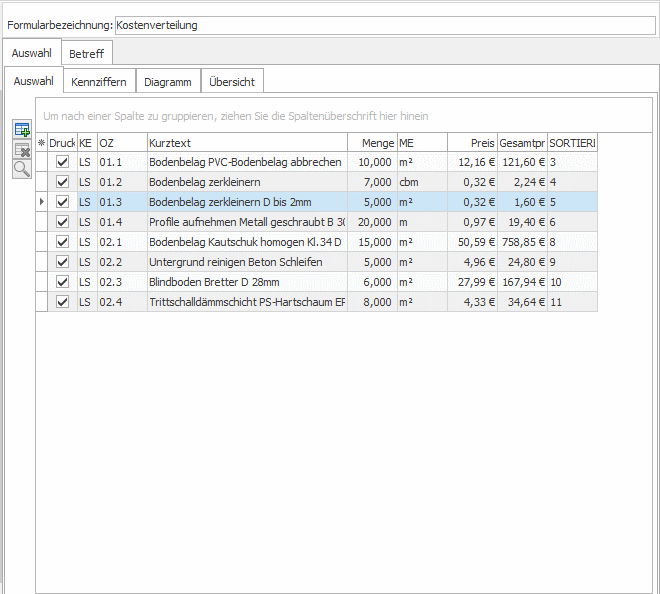The image size is (660, 594).
Task: Click Menge value 15,000
Action: [372, 242]
